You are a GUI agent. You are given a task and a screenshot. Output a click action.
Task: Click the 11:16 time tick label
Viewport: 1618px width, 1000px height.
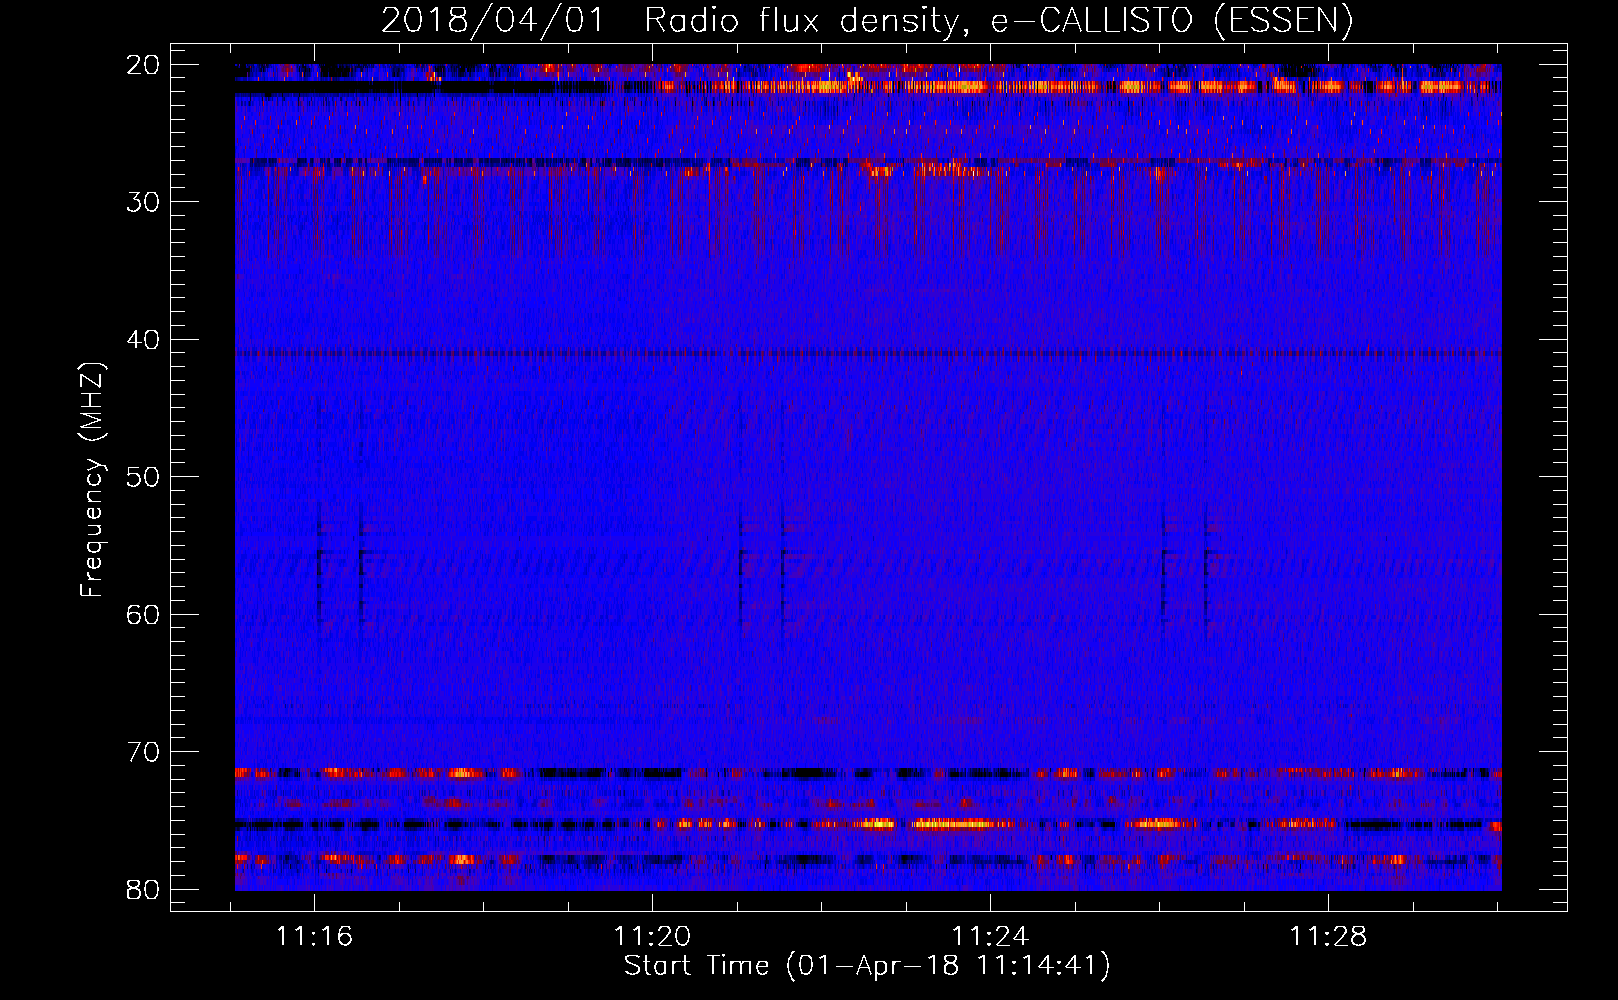coord(315,936)
